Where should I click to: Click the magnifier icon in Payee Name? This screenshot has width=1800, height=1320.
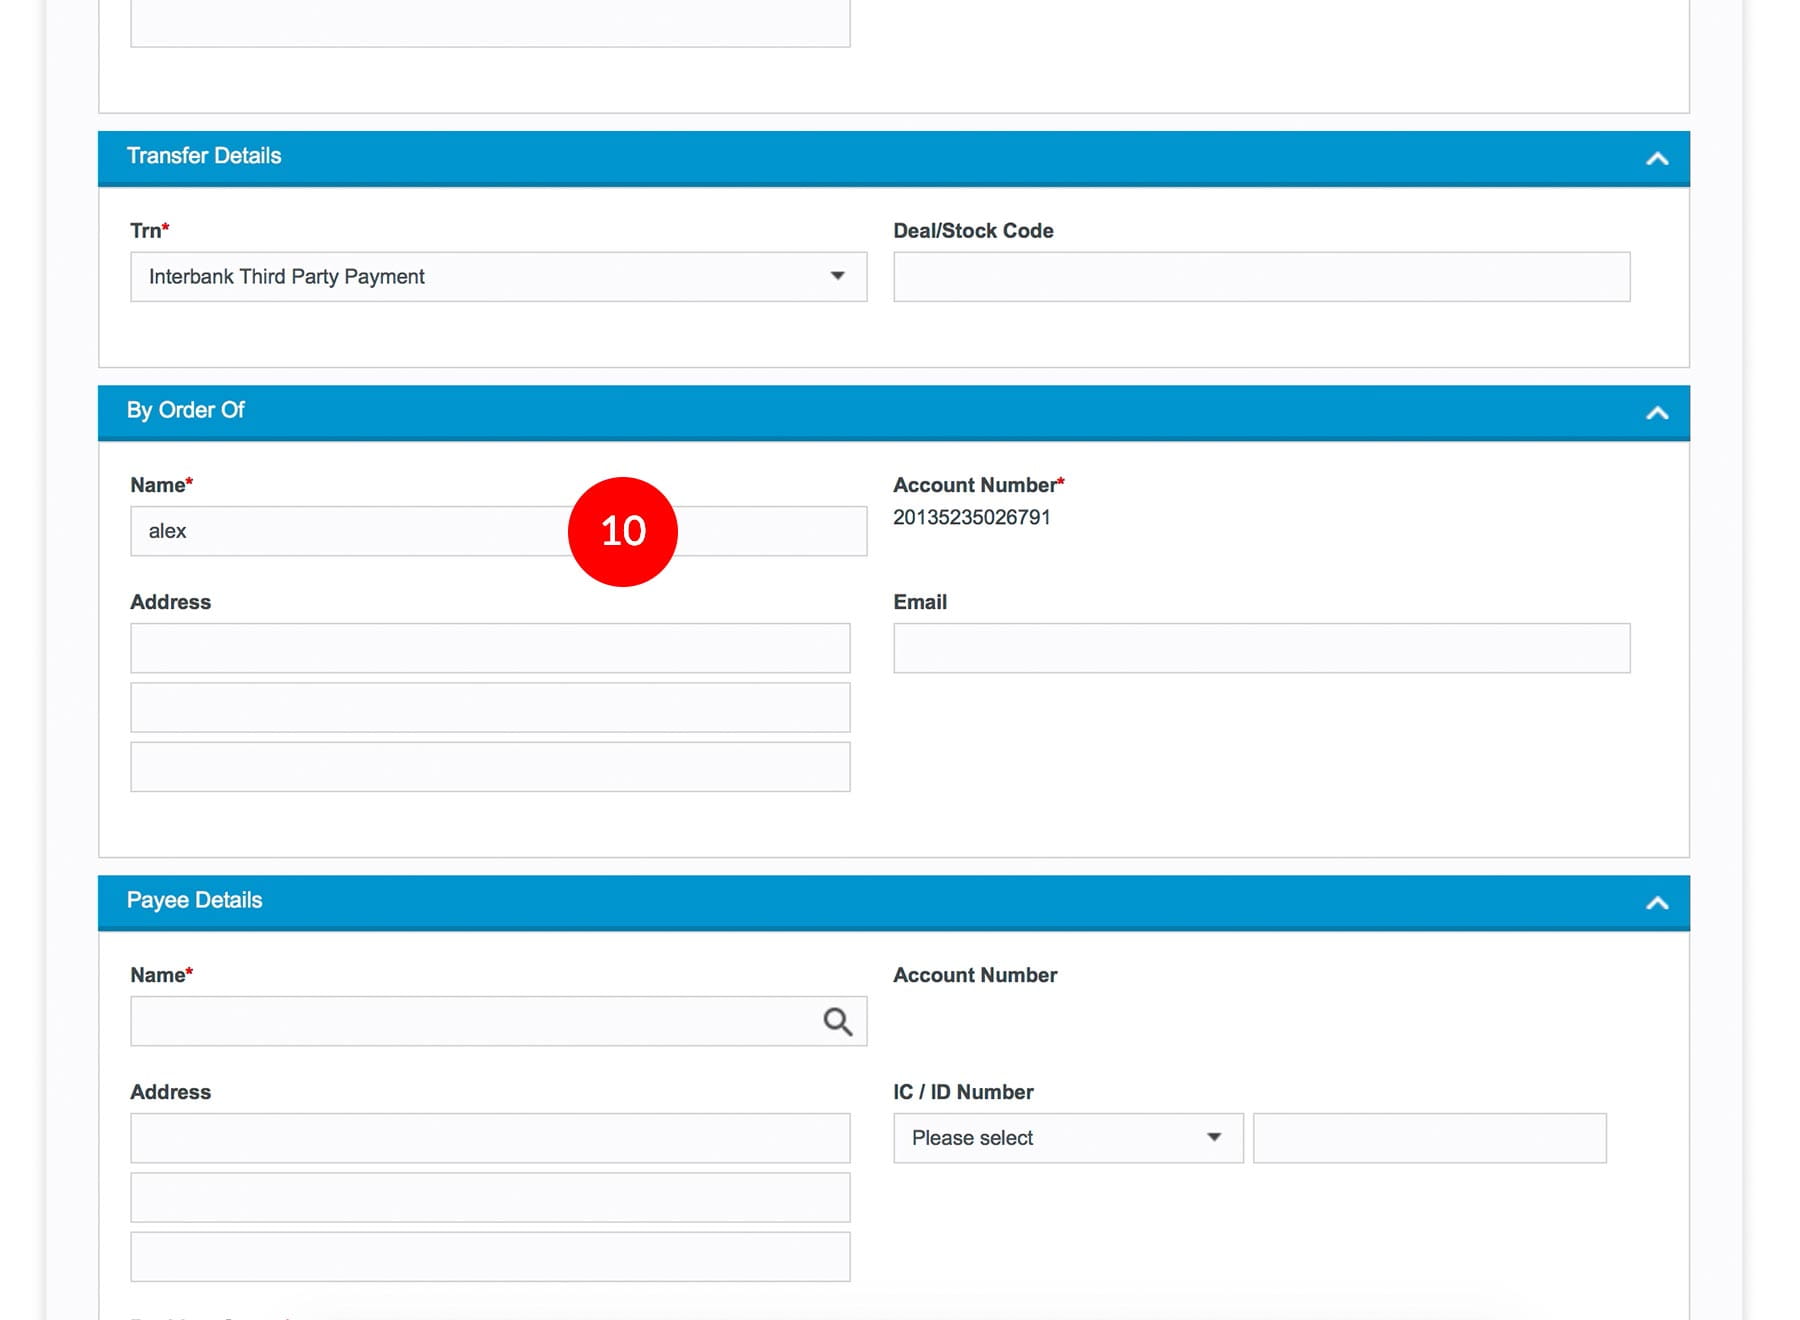click(x=837, y=1021)
